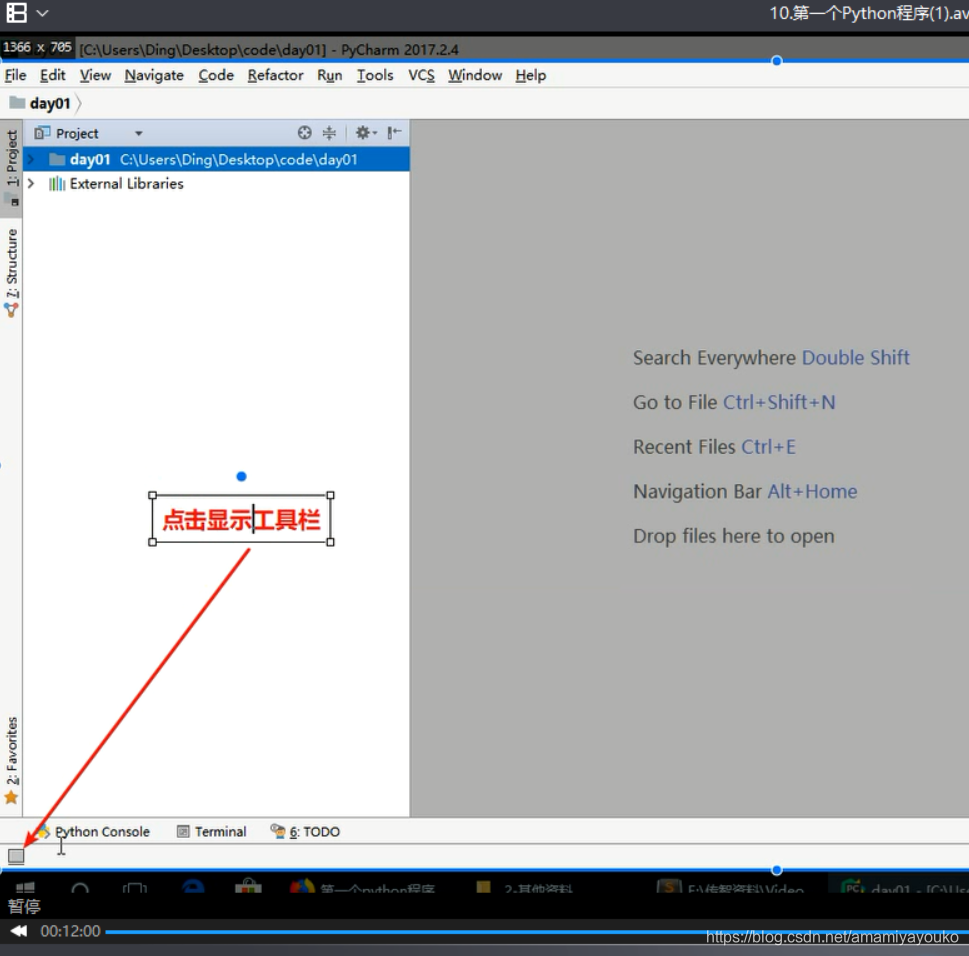Toggle the 2: Favorites side tab

(12, 760)
